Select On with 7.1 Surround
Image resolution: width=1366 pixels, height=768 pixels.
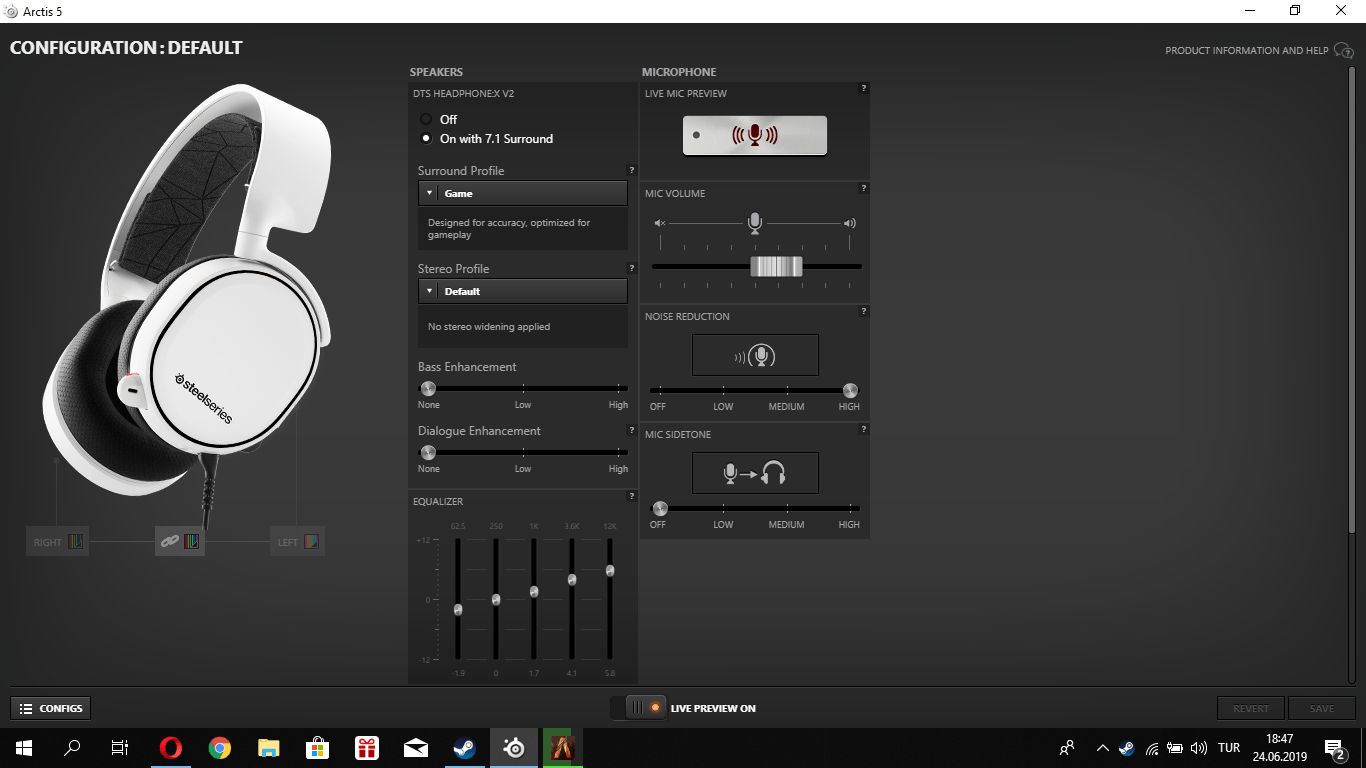(x=426, y=139)
